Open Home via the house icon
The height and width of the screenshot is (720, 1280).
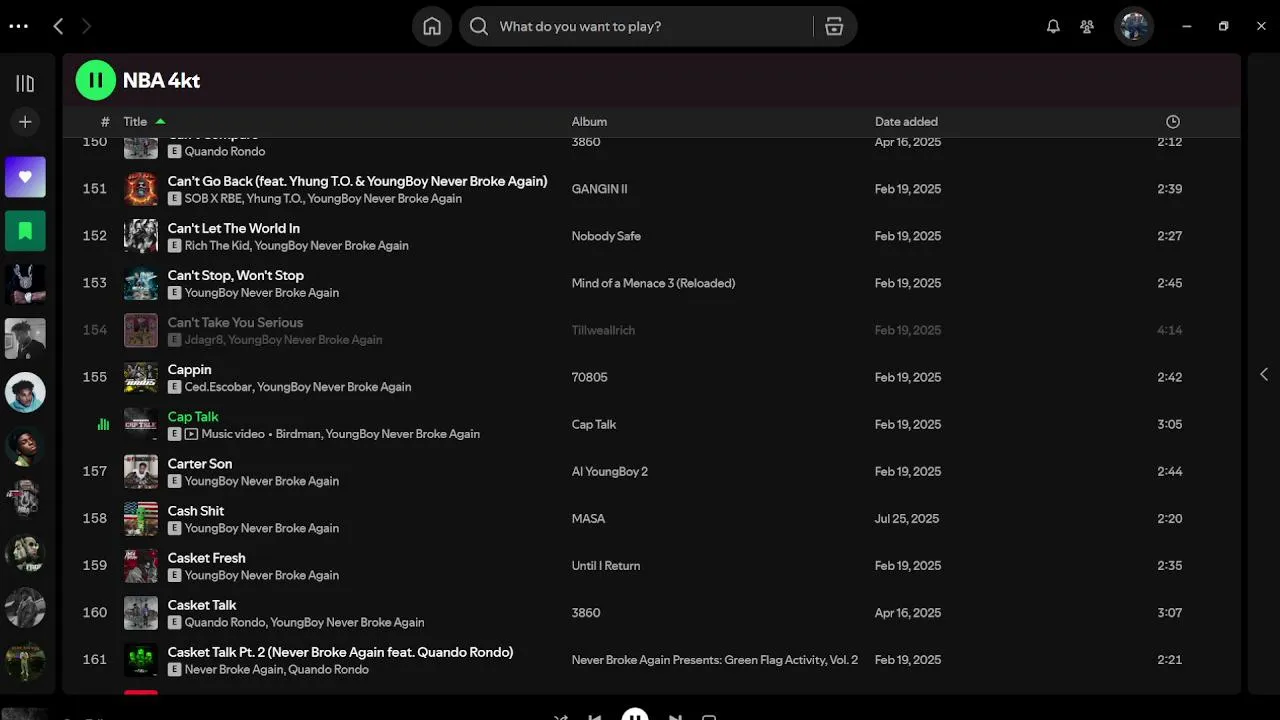pos(432,27)
